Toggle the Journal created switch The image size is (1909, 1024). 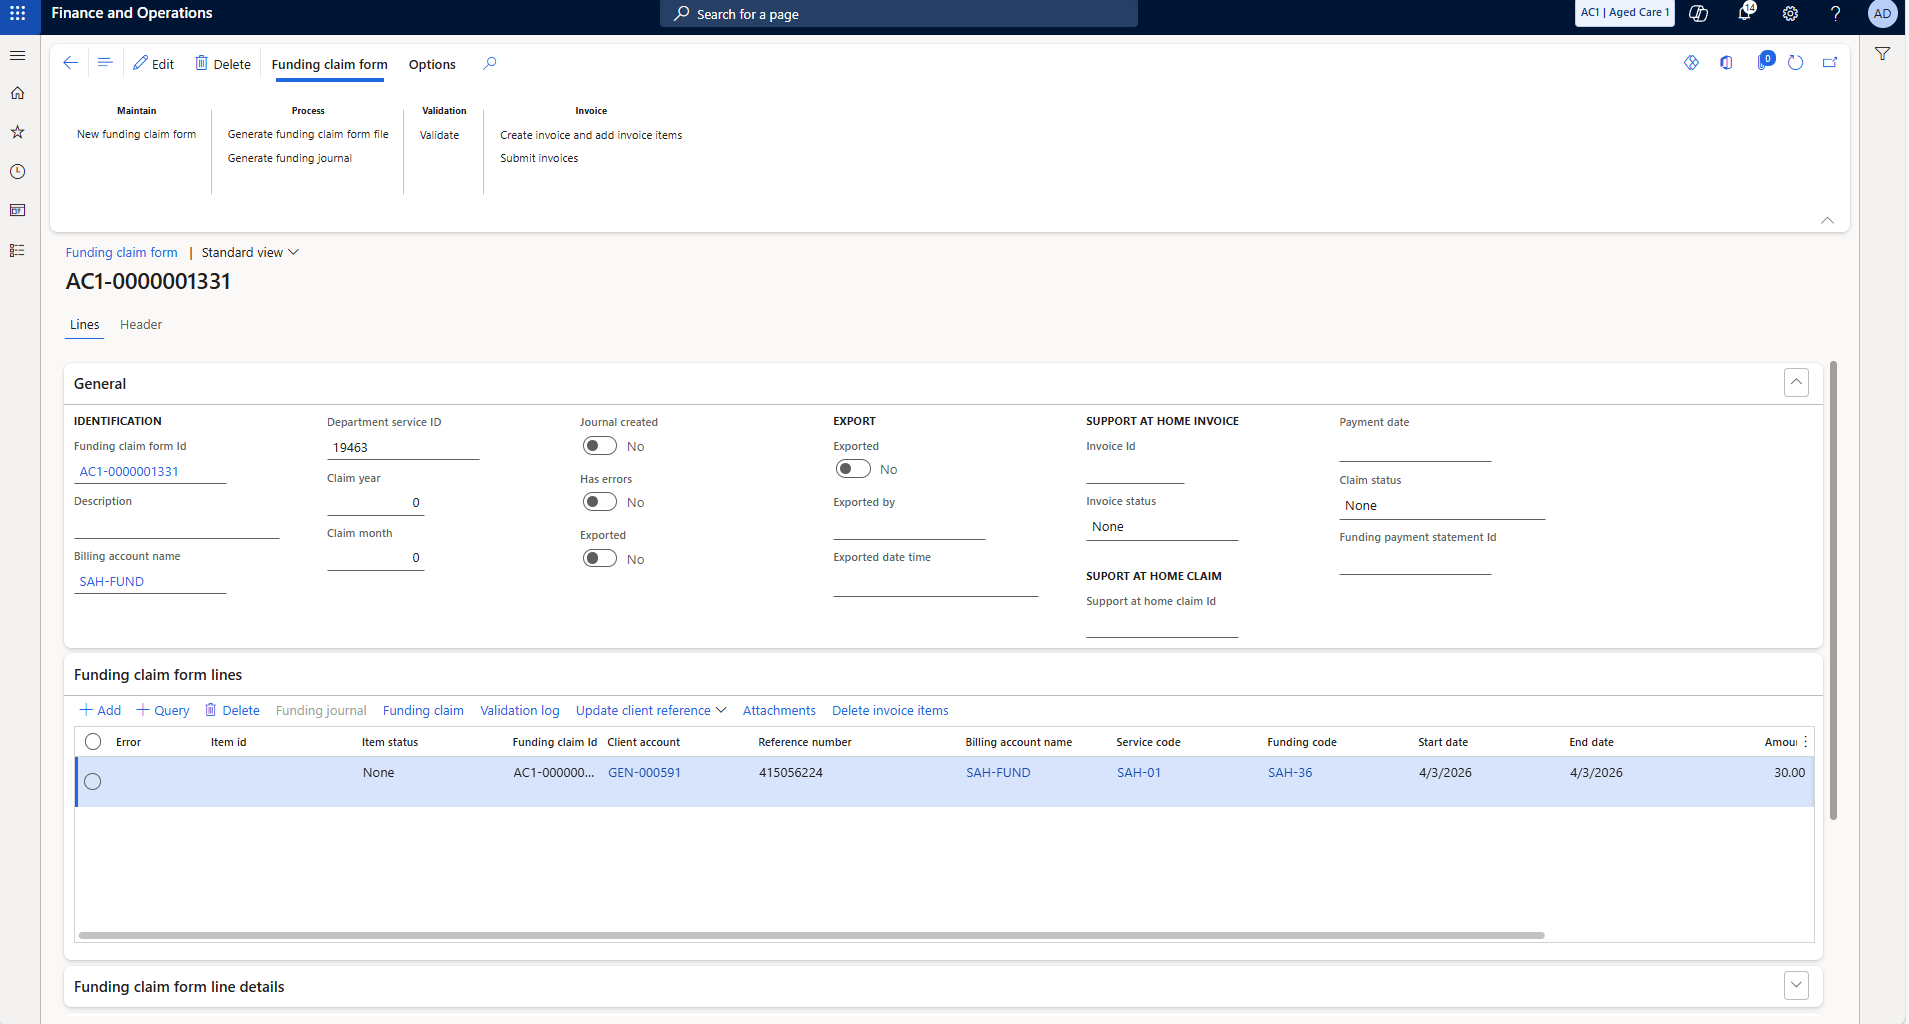pyautogui.click(x=600, y=446)
